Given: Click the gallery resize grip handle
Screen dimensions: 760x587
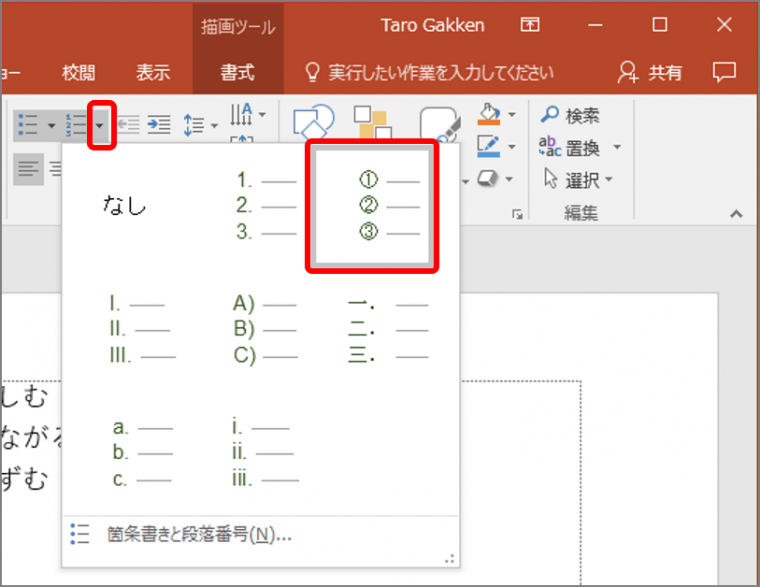Looking at the screenshot, I should pos(450,559).
